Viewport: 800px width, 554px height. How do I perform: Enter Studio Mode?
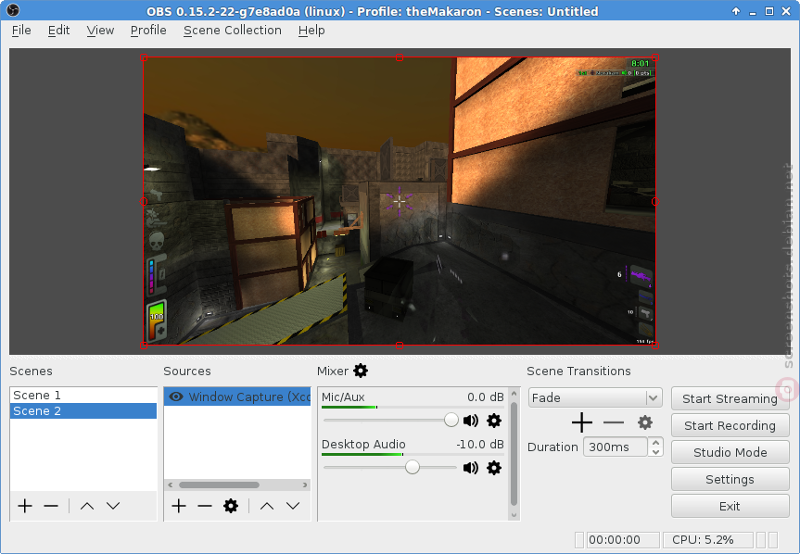coord(730,452)
